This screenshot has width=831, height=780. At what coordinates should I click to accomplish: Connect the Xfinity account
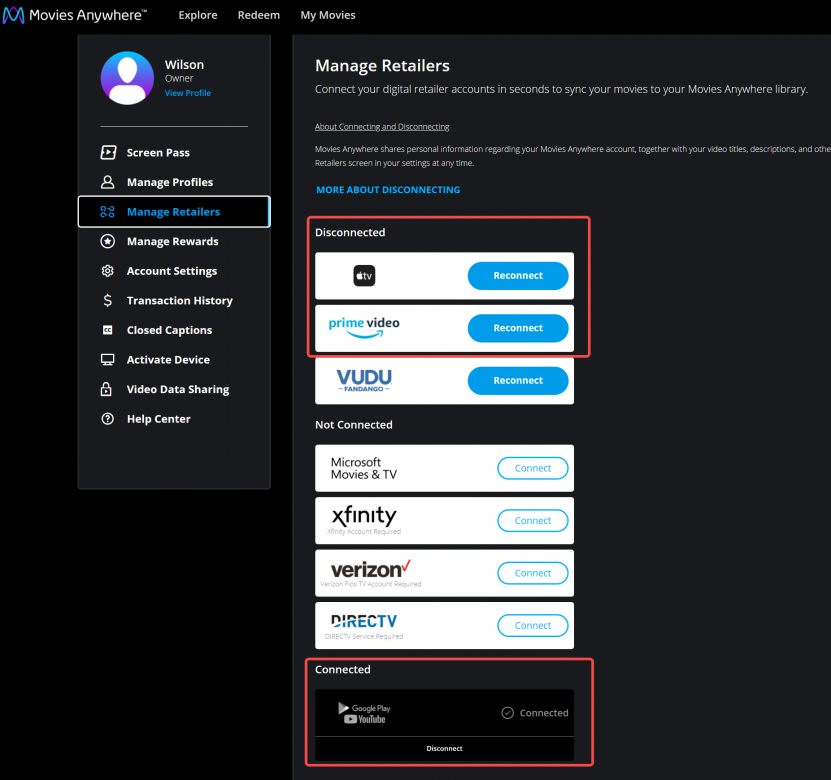point(533,521)
